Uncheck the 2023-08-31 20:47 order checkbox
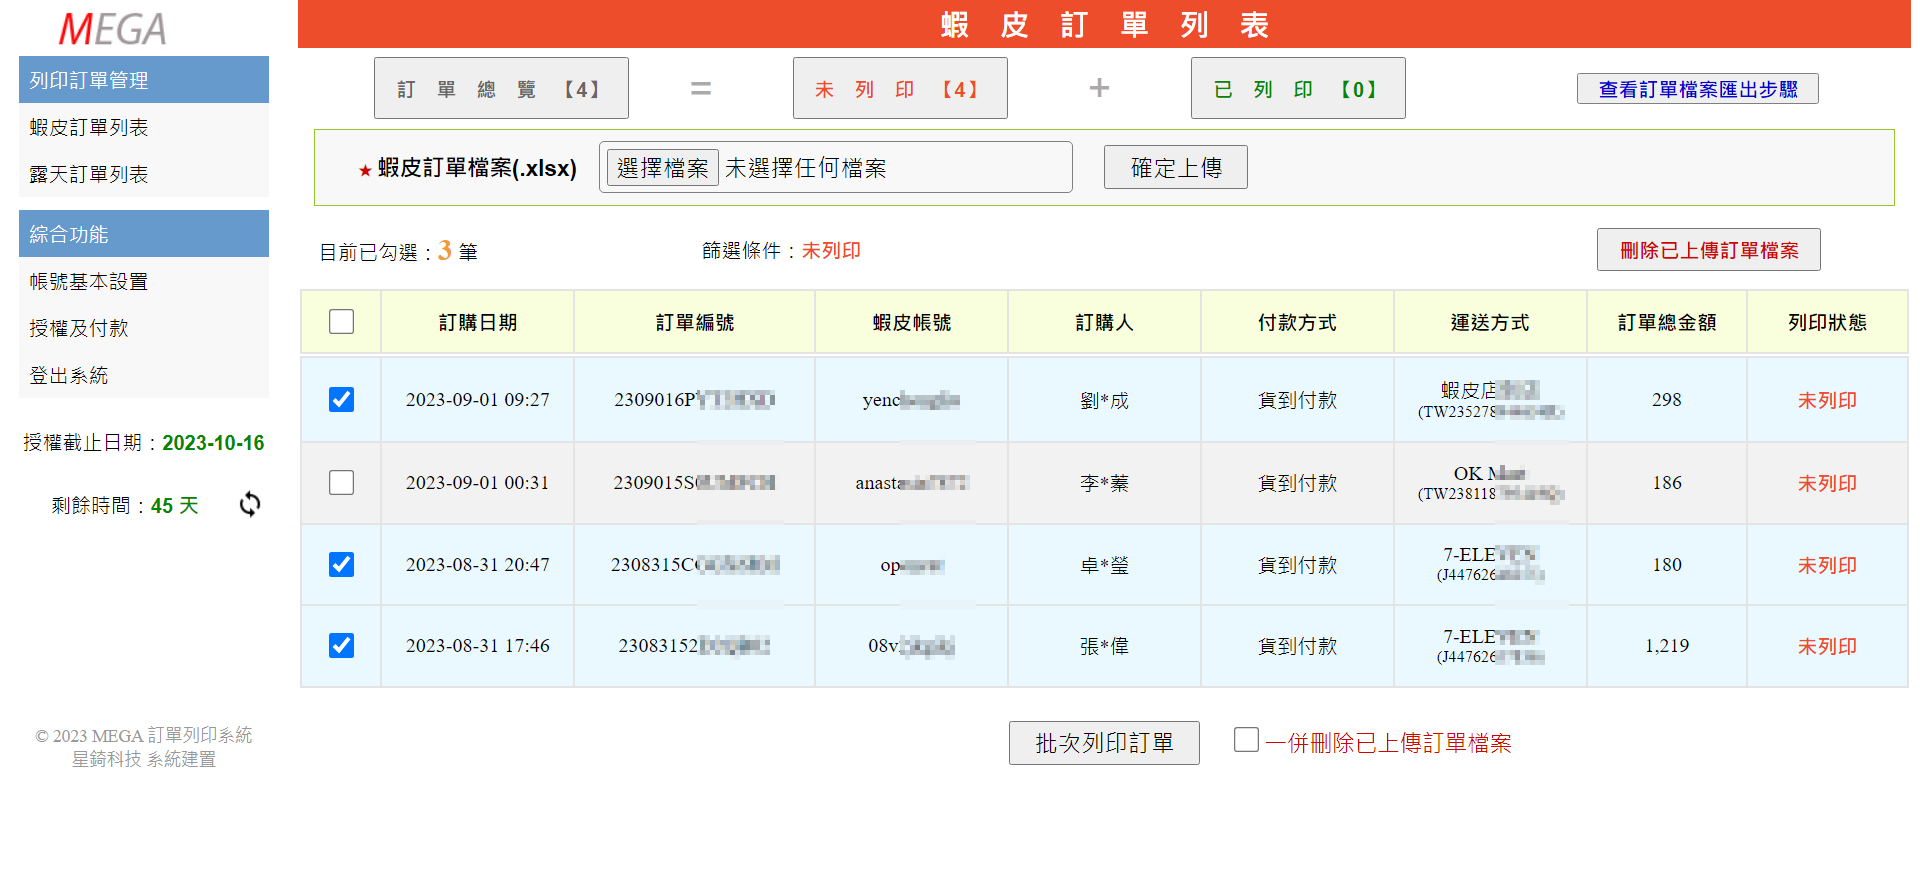 click(341, 564)
